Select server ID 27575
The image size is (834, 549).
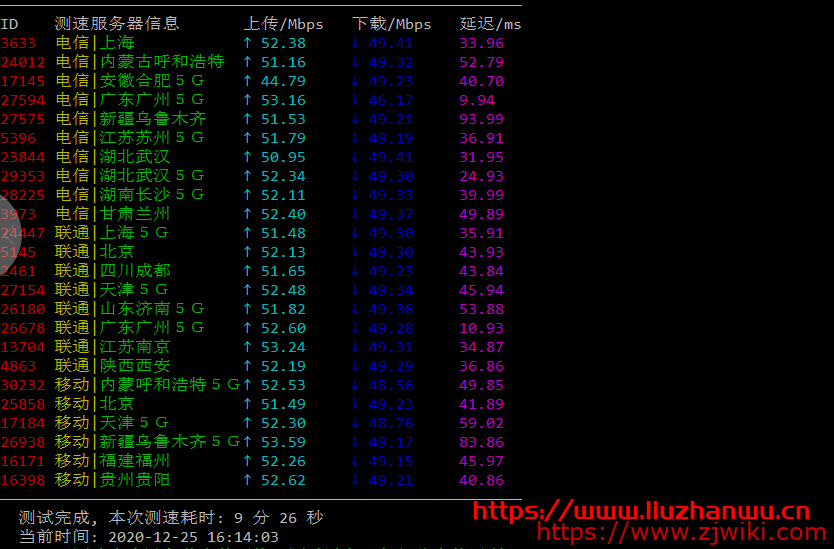(x=23, y=119)
